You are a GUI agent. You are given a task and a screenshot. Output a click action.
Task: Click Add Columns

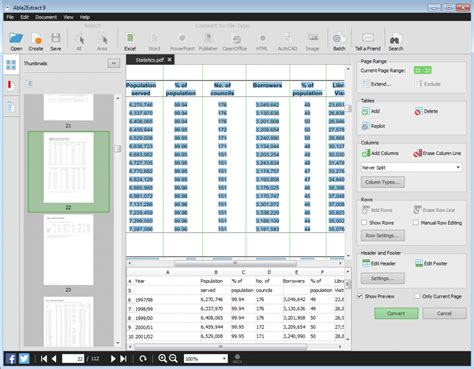click(x=380, y=153)
